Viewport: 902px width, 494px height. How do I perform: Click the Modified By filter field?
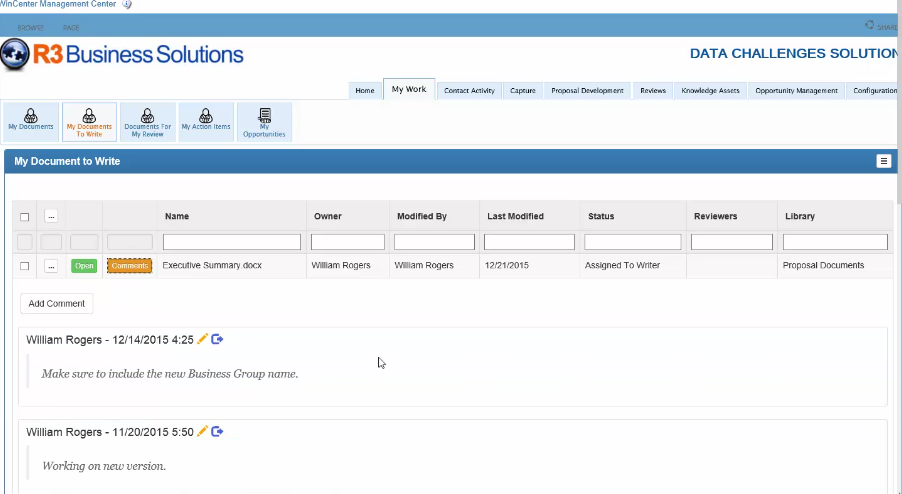434,242
